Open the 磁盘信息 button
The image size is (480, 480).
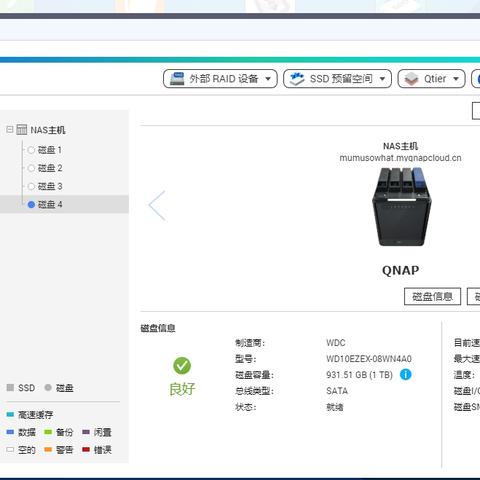point(432,296)
